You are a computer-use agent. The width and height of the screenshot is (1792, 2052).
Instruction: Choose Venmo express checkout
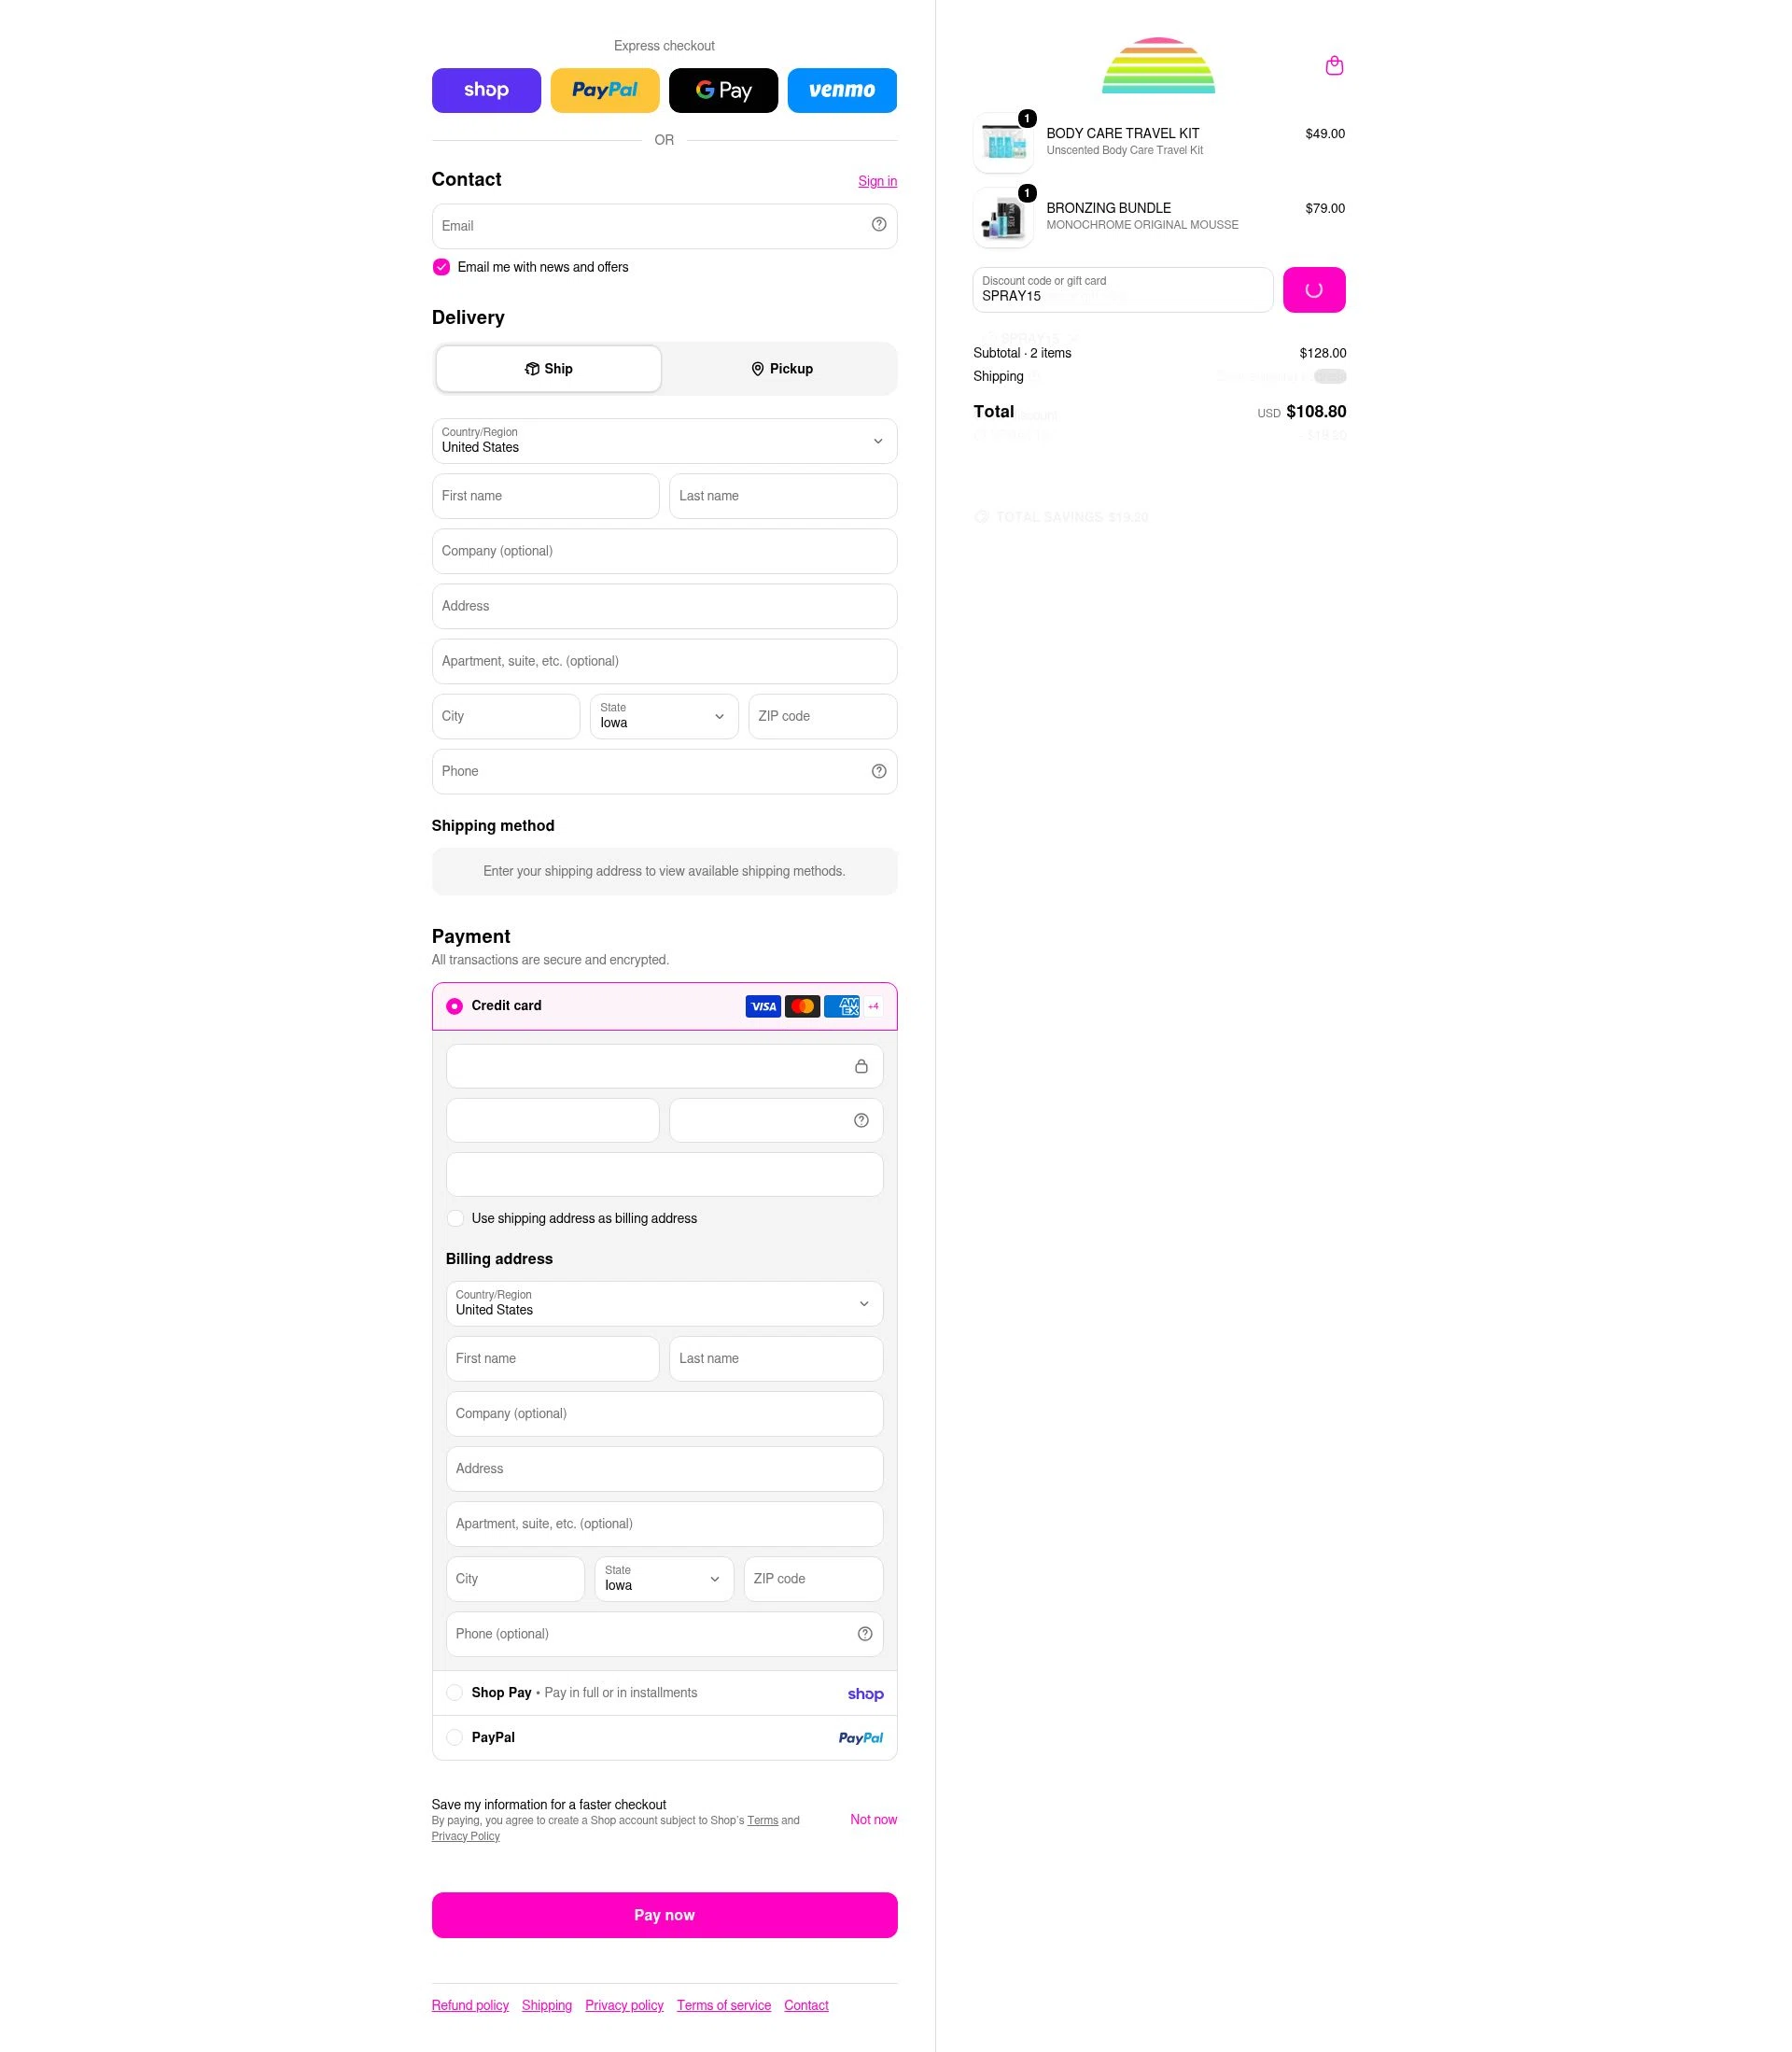842,90
